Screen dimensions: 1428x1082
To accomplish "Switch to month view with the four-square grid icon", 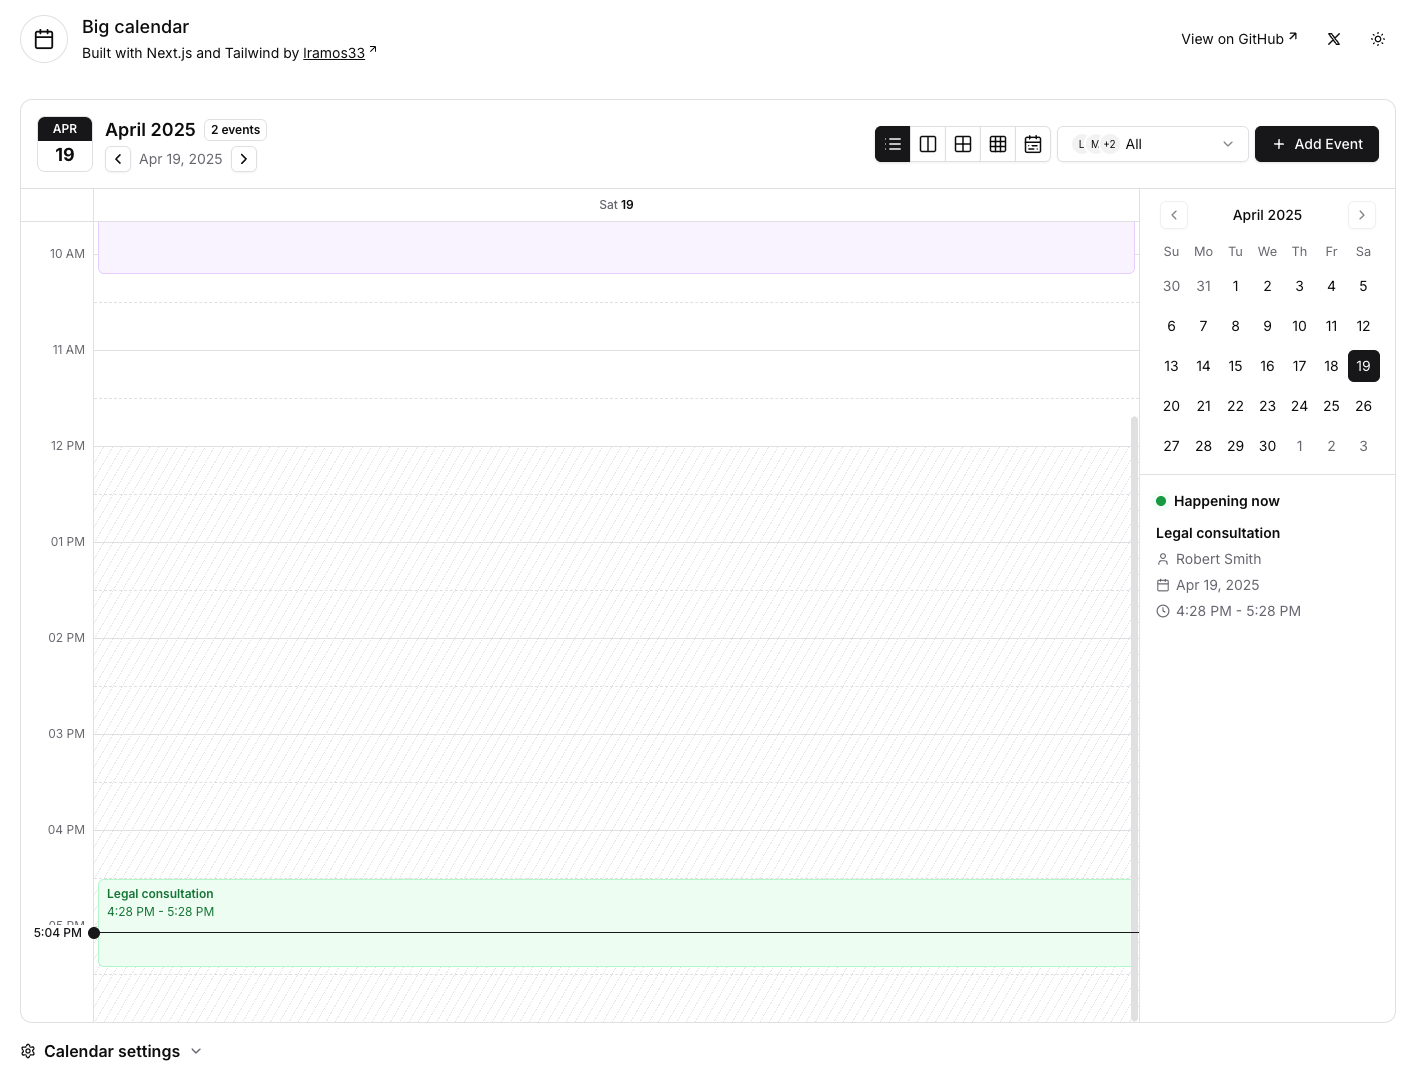I will pos(963,144).
